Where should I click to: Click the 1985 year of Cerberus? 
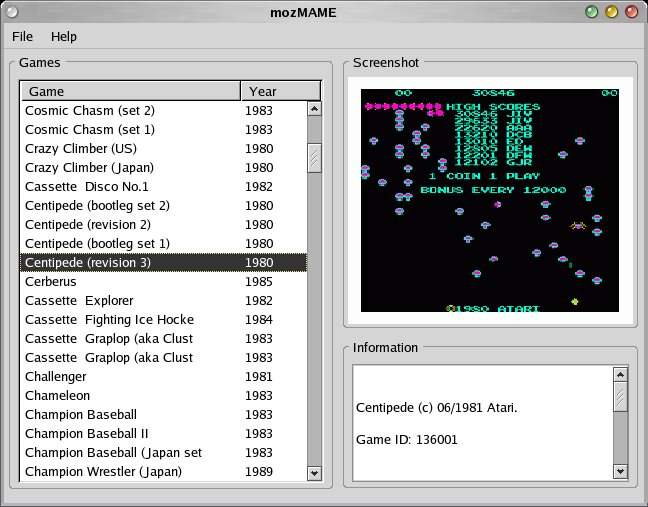[259, 282]
